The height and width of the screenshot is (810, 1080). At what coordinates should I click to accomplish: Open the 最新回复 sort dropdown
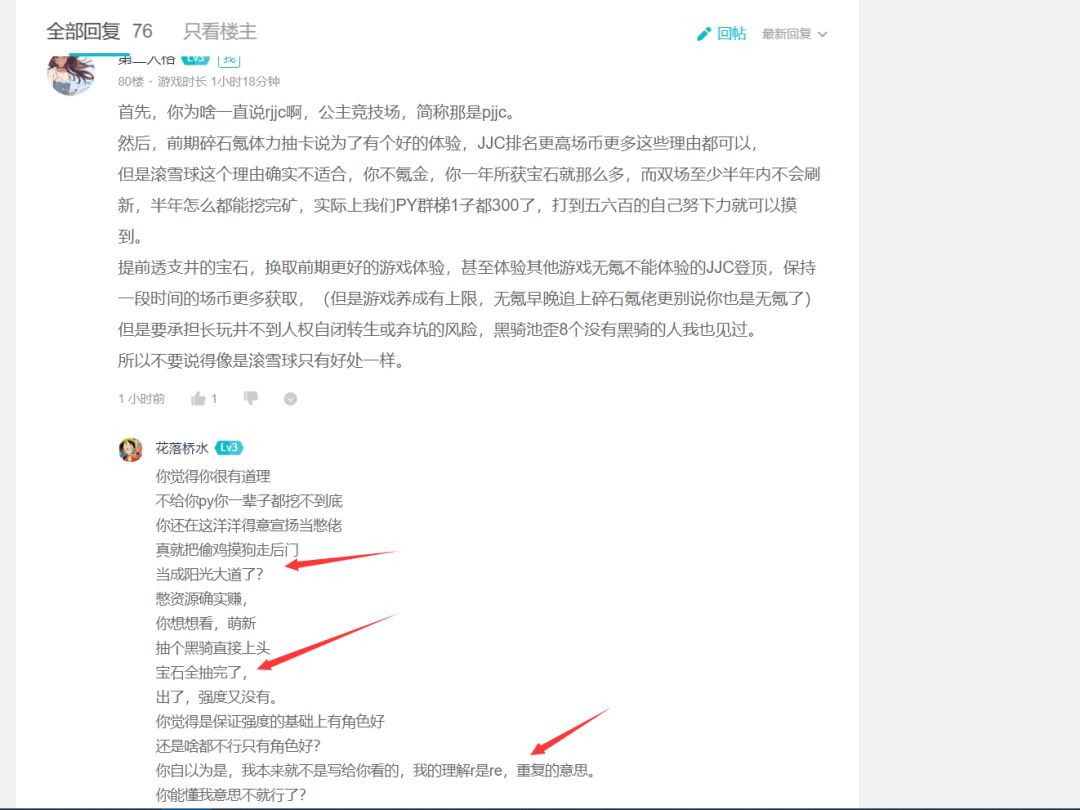click(794, 34)
